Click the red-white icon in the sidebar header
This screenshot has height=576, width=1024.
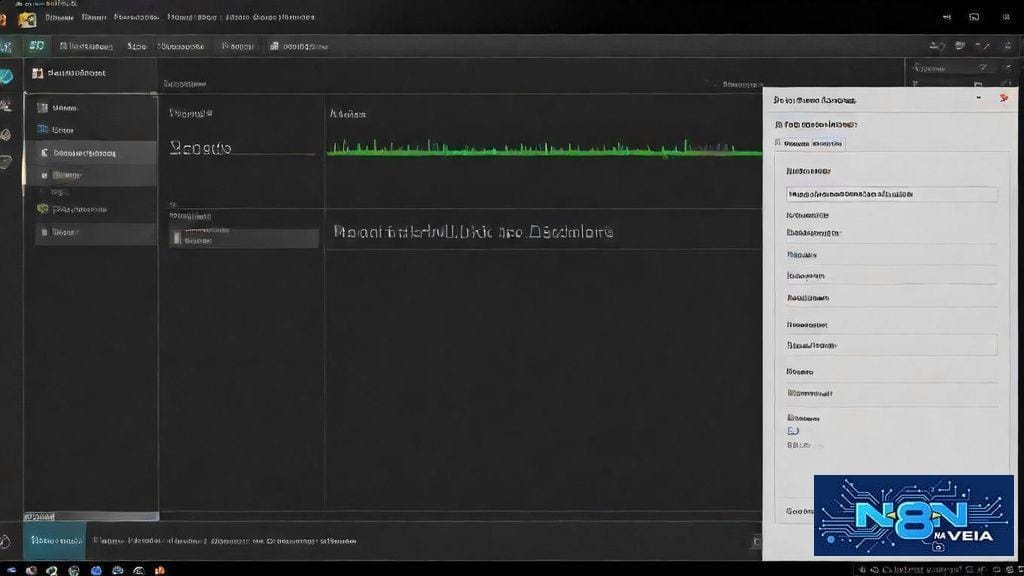[x=37, y=73]
